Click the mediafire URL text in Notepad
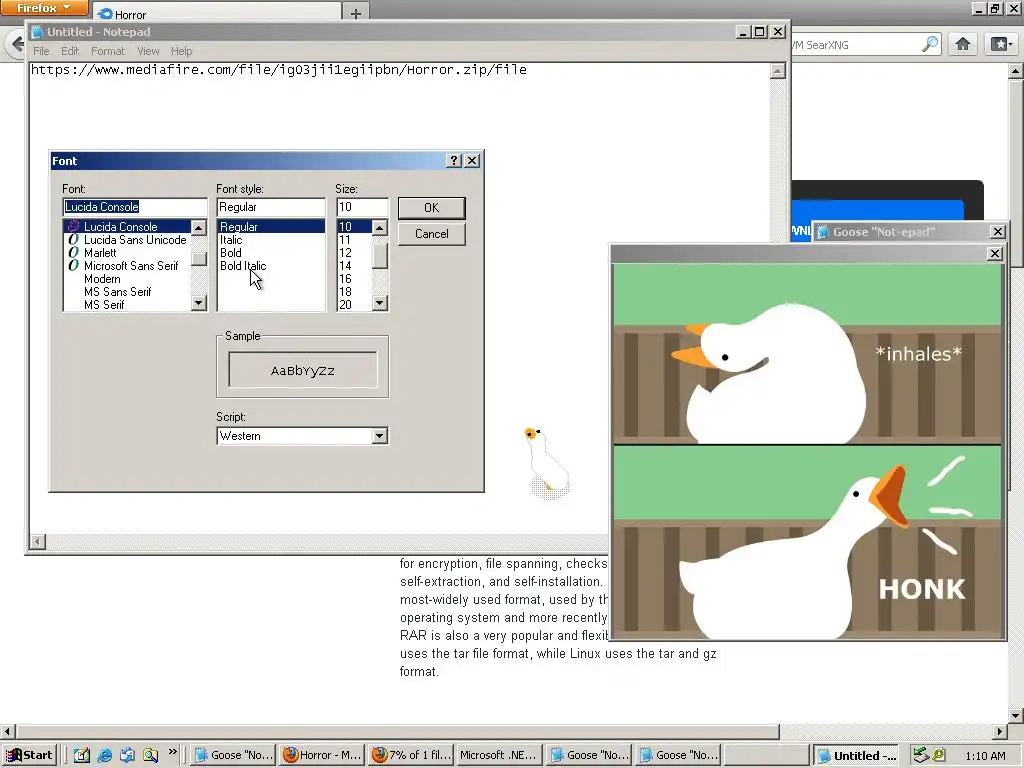Image resolution: width=1024 pixels, height=768 pixels. (279, 69)
